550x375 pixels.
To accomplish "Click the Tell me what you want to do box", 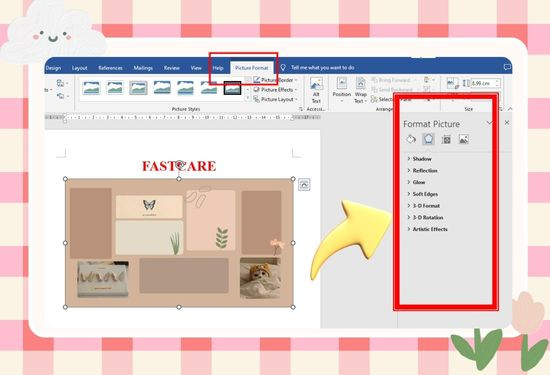I will point(322,67).
